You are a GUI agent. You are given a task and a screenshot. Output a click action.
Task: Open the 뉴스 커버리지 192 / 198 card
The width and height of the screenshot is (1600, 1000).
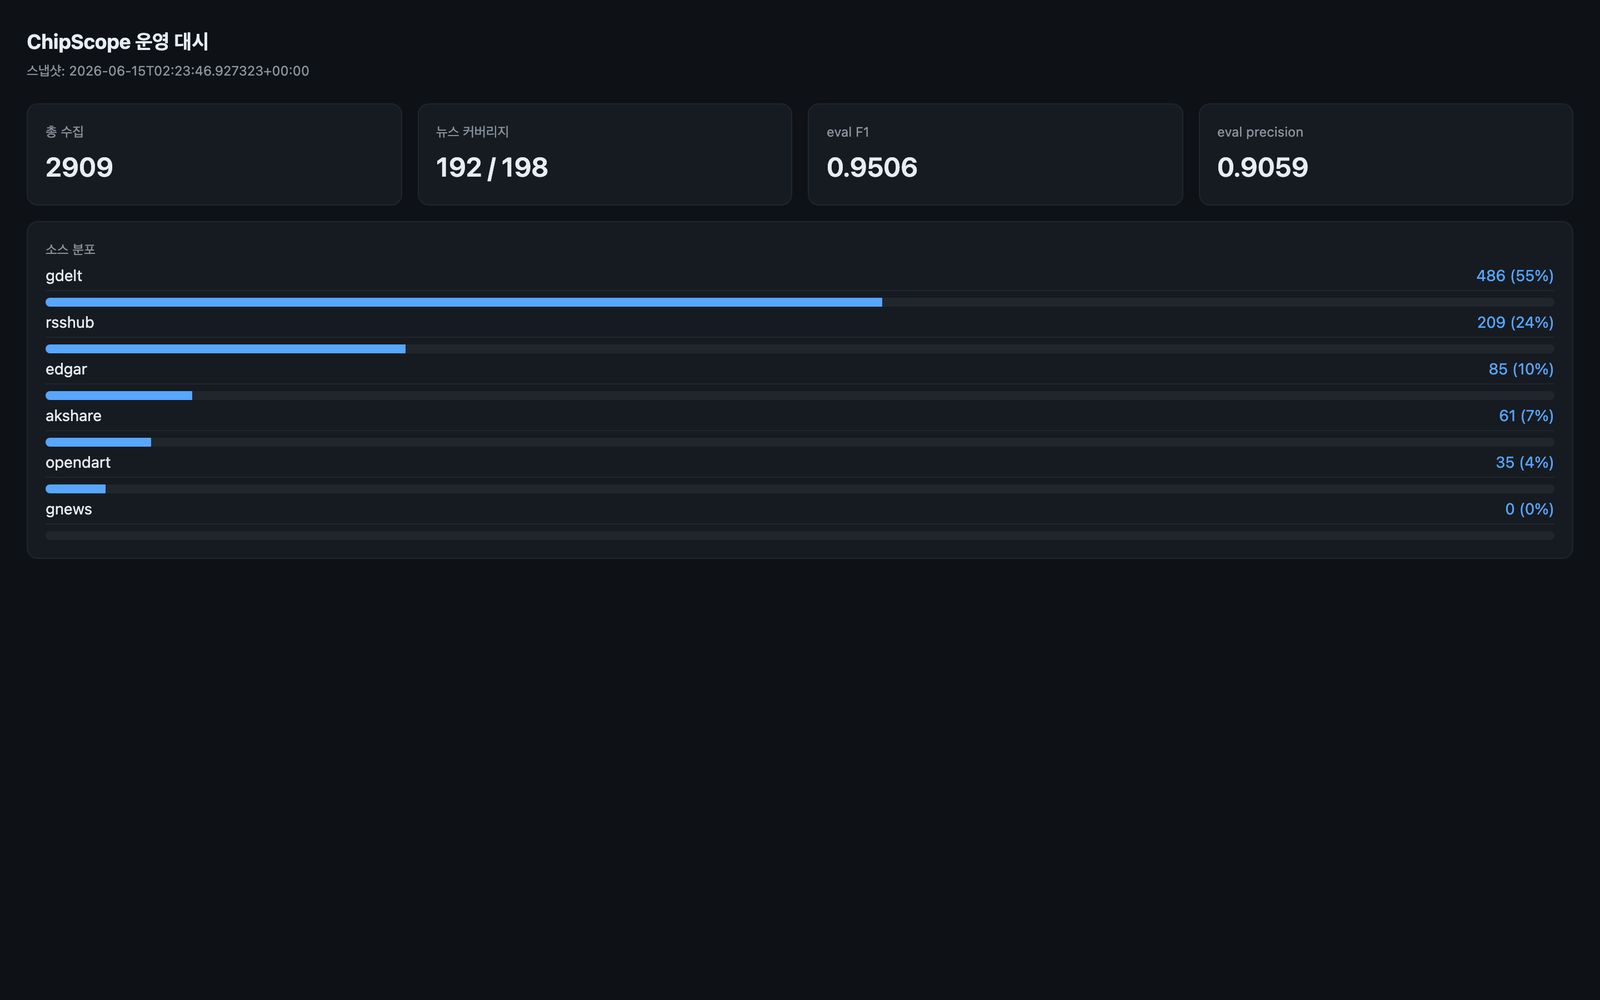click(605, 155)
